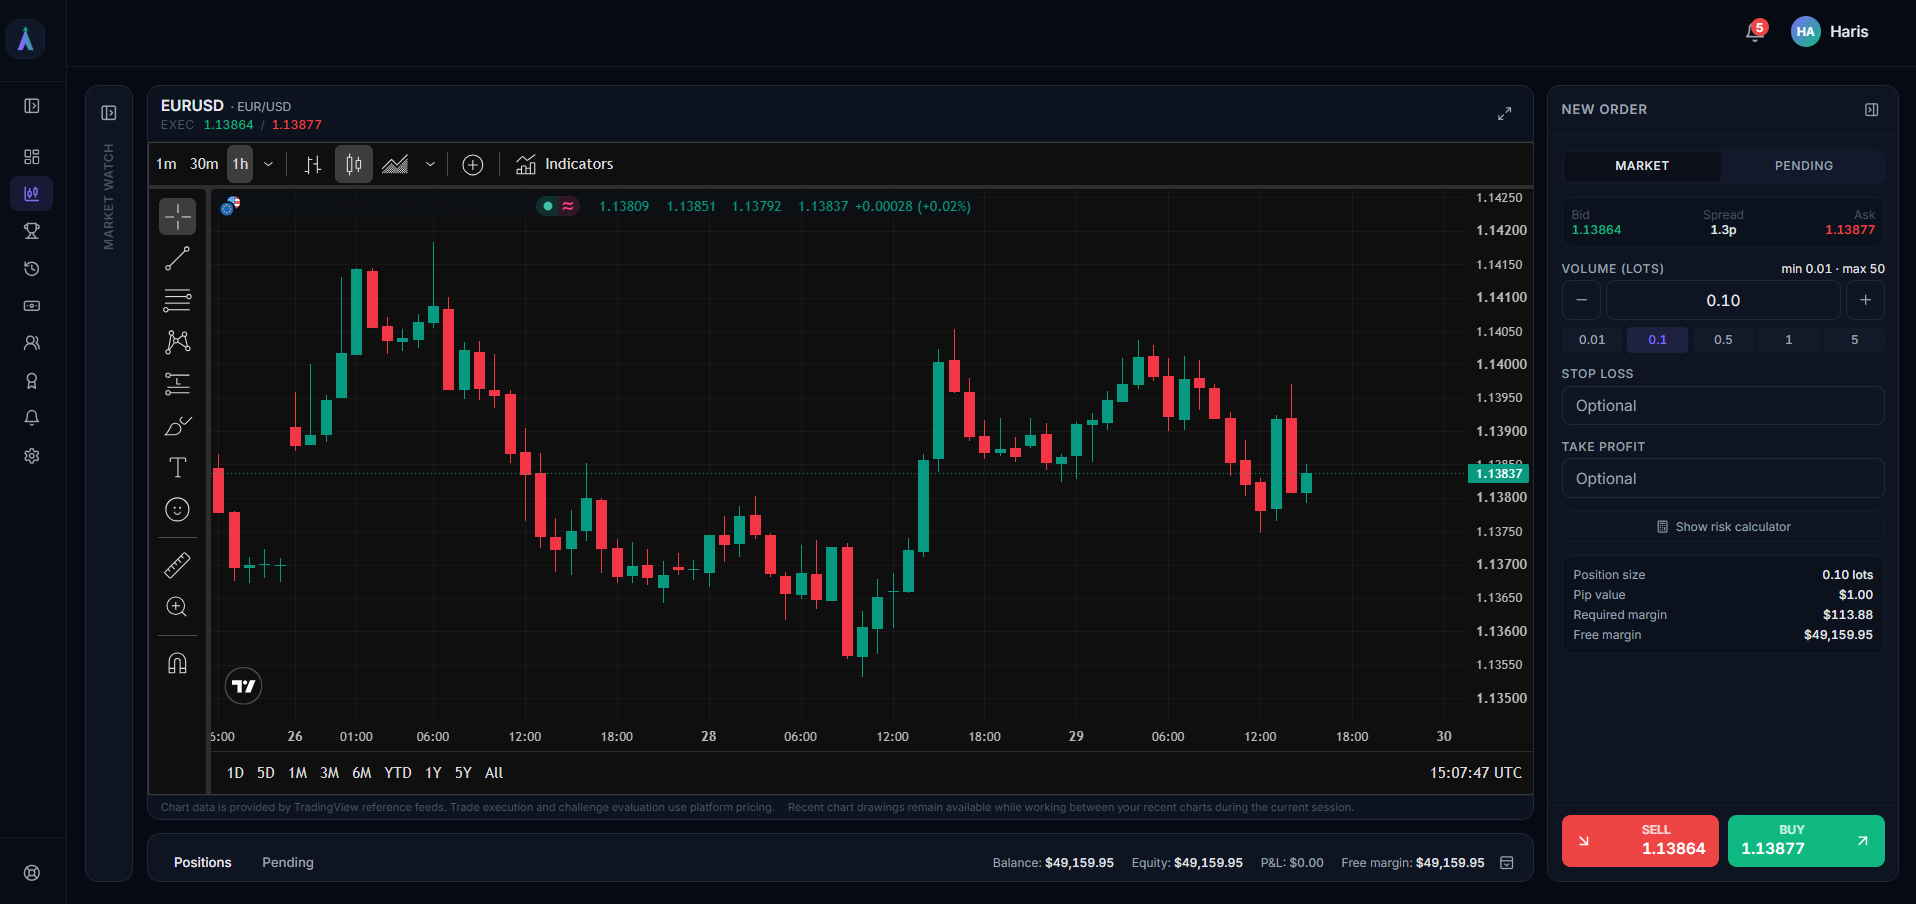Open the Haris user profile avatar
The width and height of the screenshot is (1916, 904).
[1805, 31]
